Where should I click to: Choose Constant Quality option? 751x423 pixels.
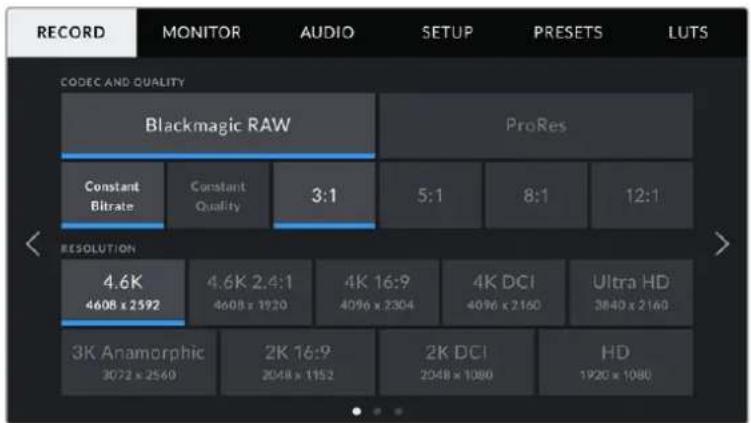coord(218,196)
